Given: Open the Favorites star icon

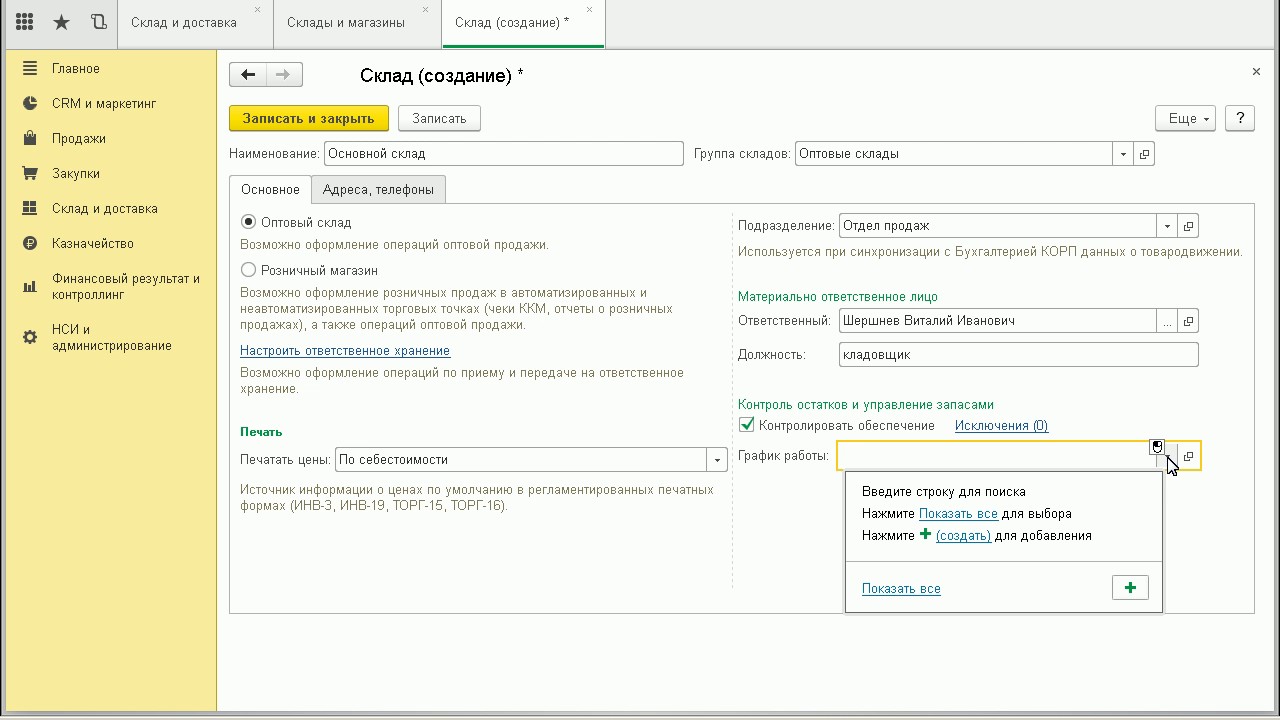Looking at the screenshot, I should 61,22.
